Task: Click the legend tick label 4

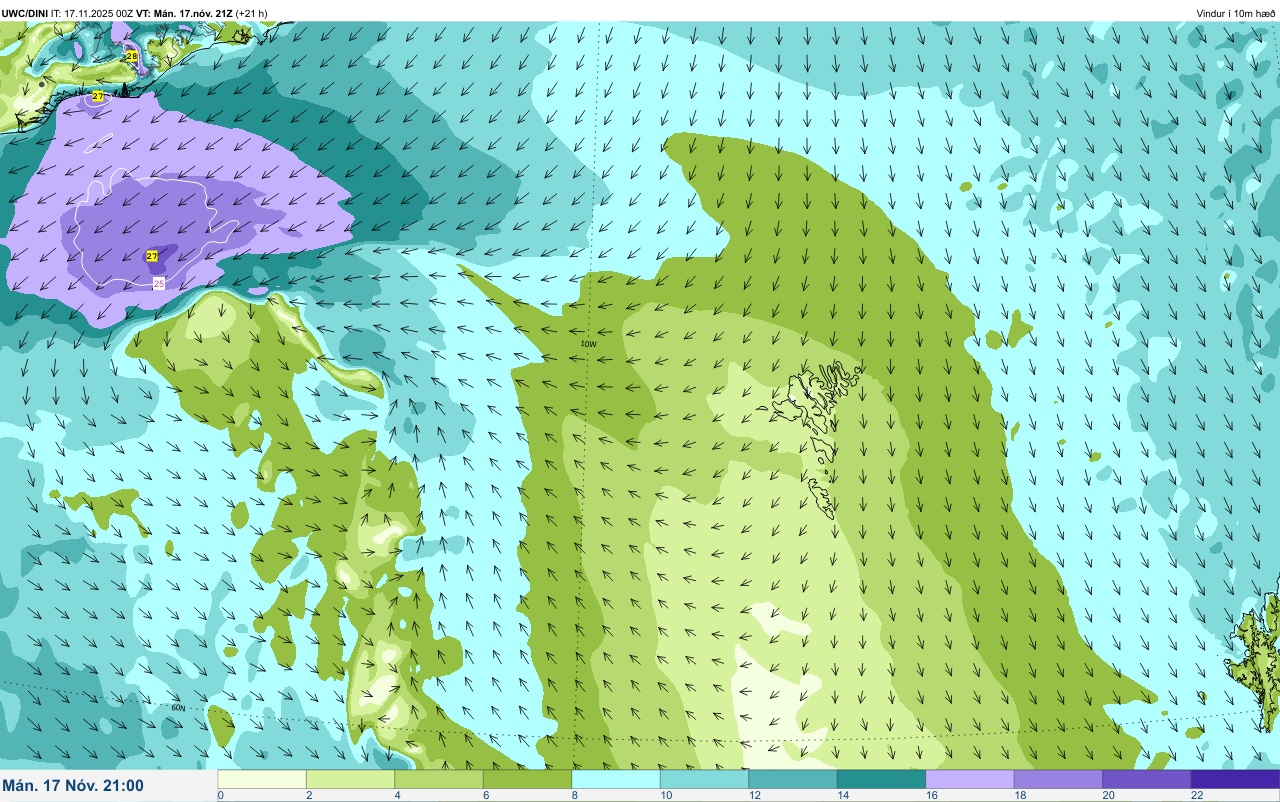Action: click(x=397, y=795)
